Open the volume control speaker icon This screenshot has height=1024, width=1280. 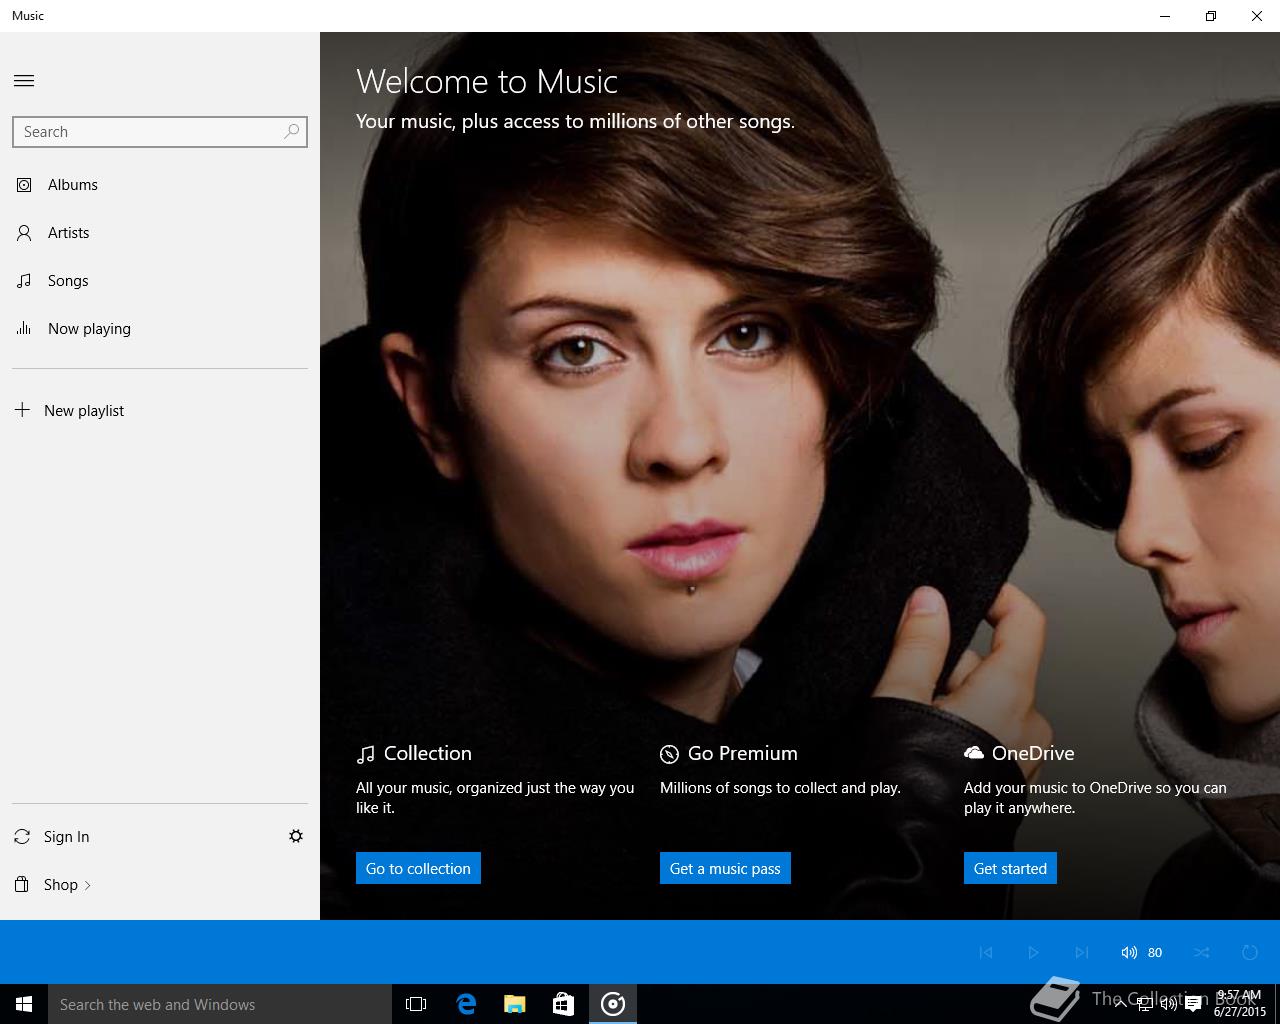(x=1129, y=952)
